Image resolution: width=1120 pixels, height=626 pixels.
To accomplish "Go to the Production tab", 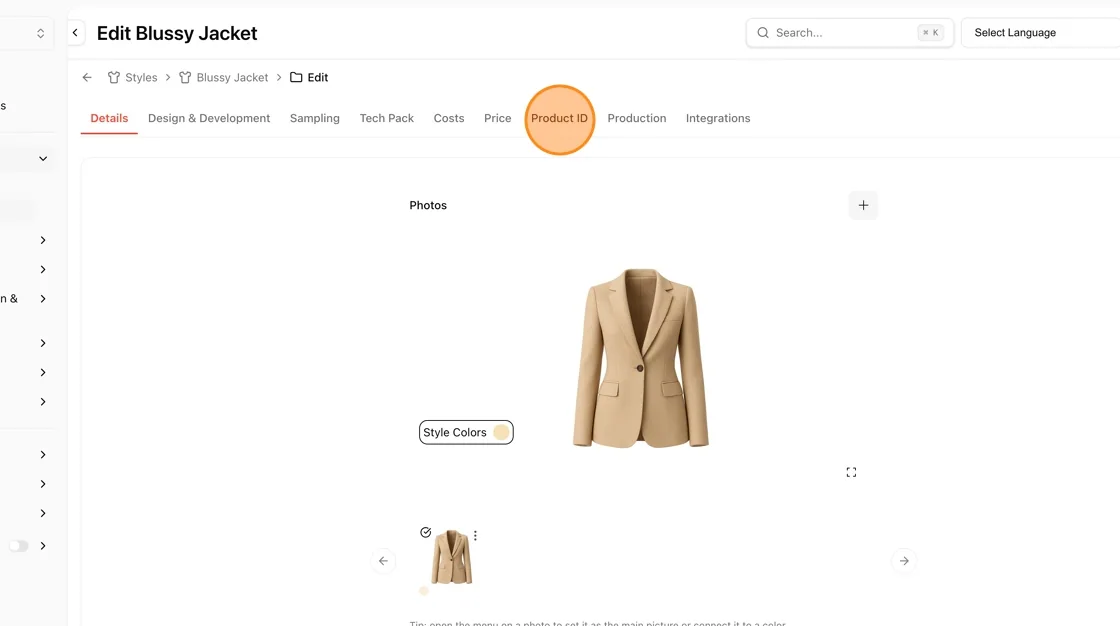I will point(636,118).
